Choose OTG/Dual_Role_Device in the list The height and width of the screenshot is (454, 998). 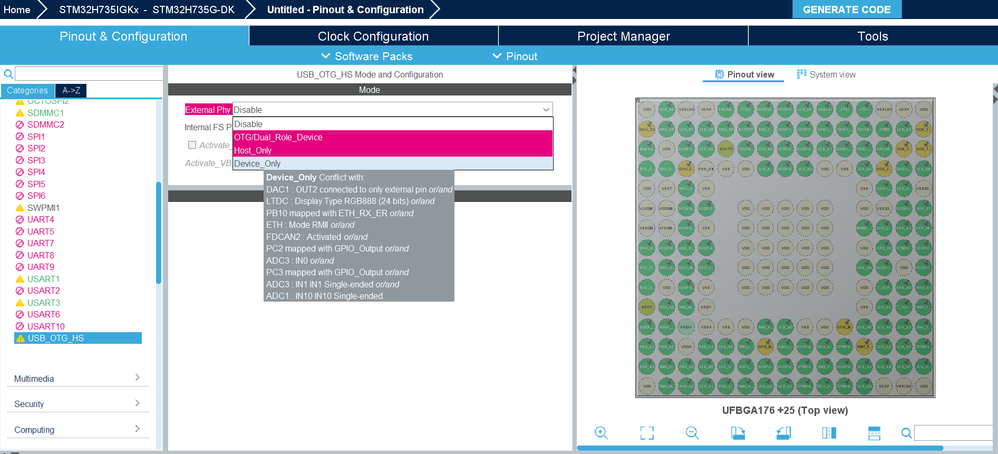(x=393, y=137)
